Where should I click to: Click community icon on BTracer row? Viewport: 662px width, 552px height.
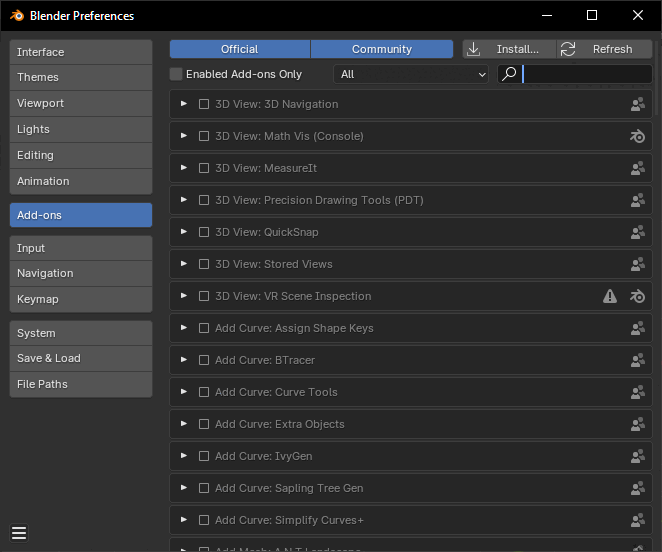point(638,360)
